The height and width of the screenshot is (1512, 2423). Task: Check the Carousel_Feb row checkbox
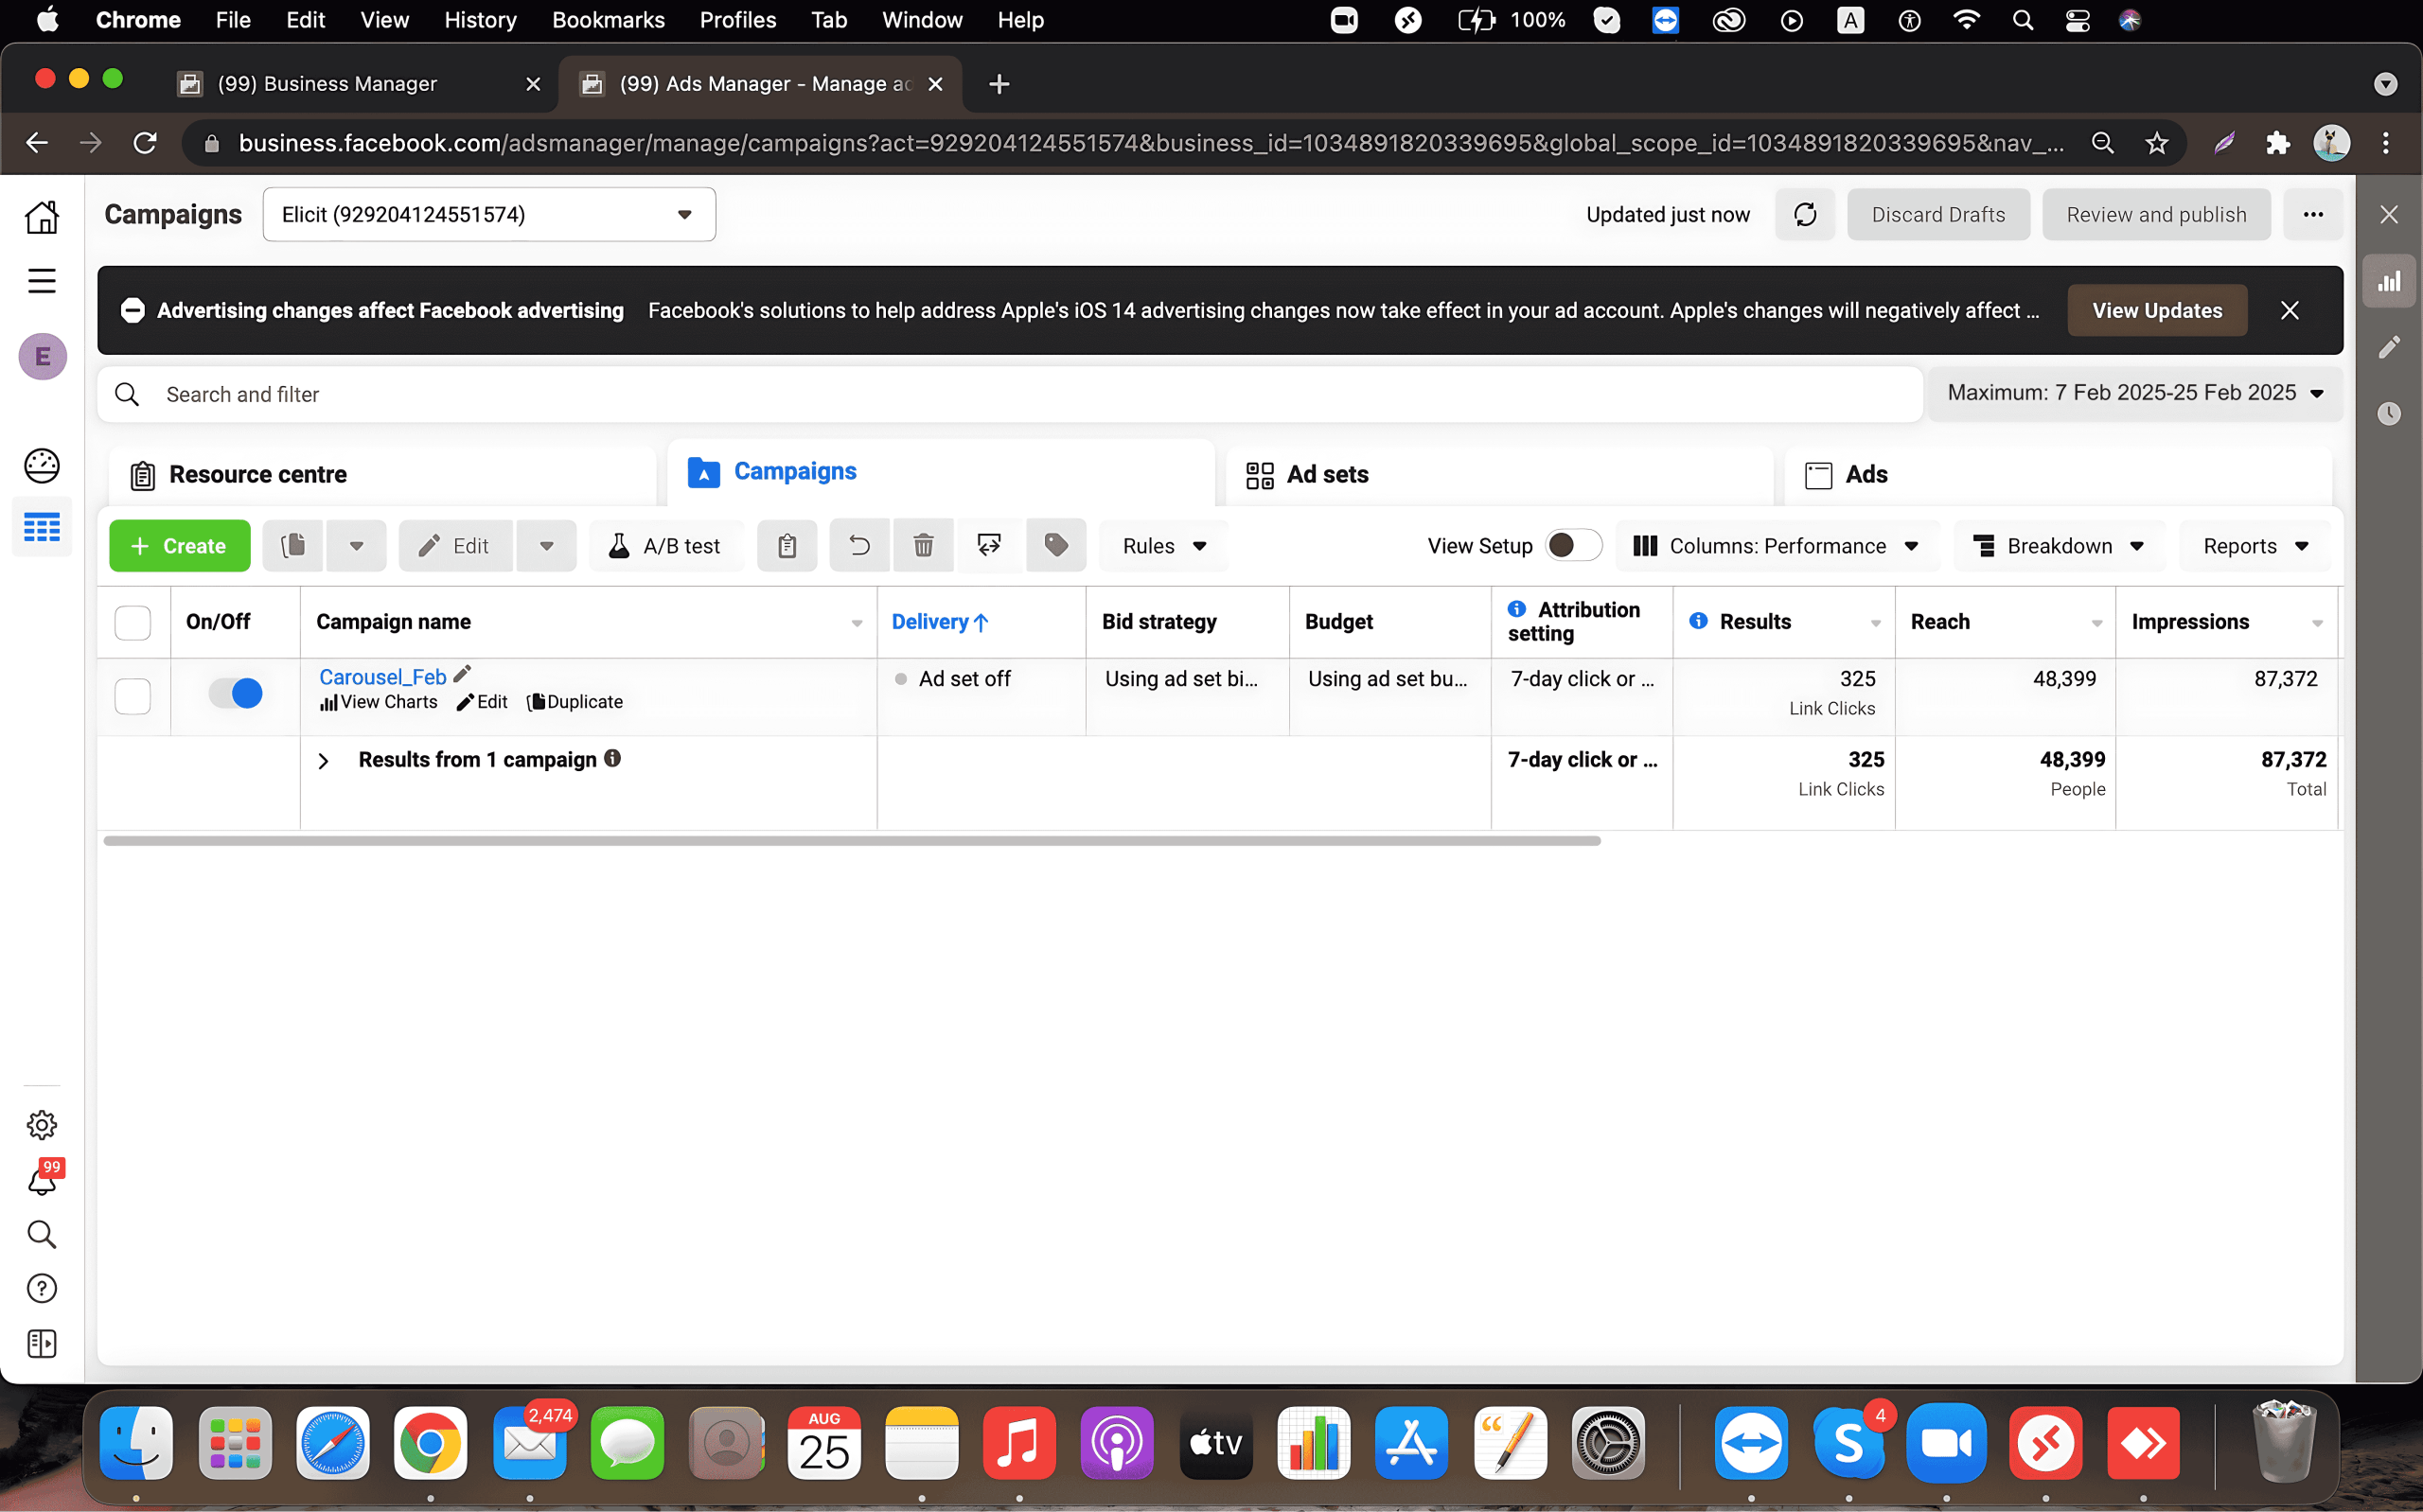[133, 696]
